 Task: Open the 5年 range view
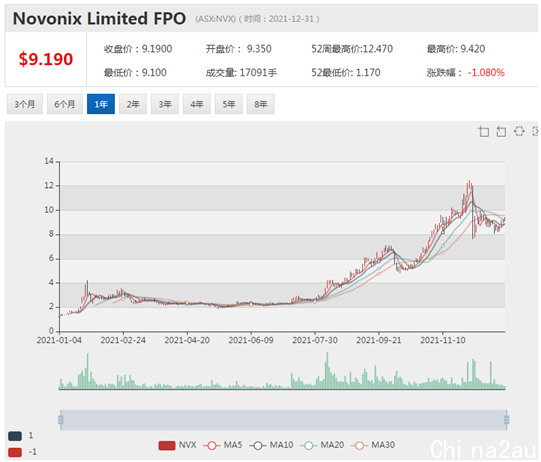[x=229, y=104]
